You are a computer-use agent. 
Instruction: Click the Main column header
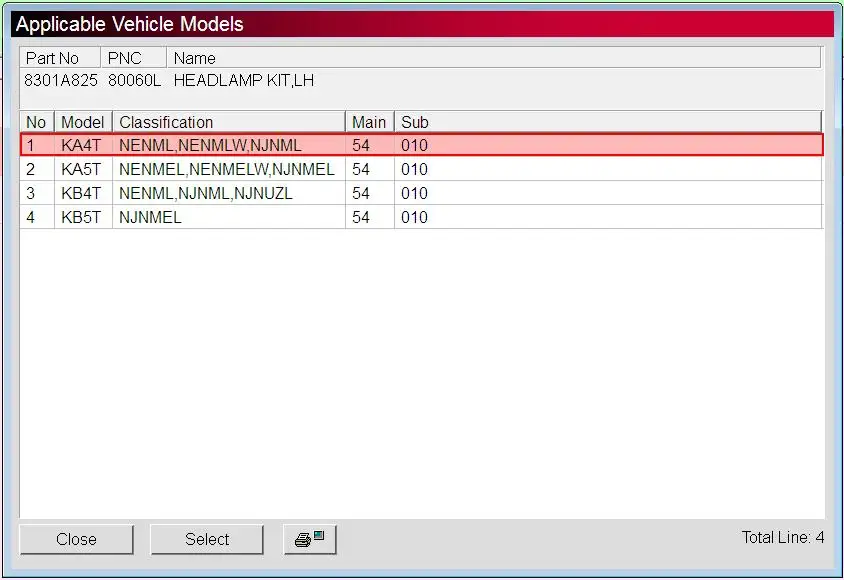[369, 122]
